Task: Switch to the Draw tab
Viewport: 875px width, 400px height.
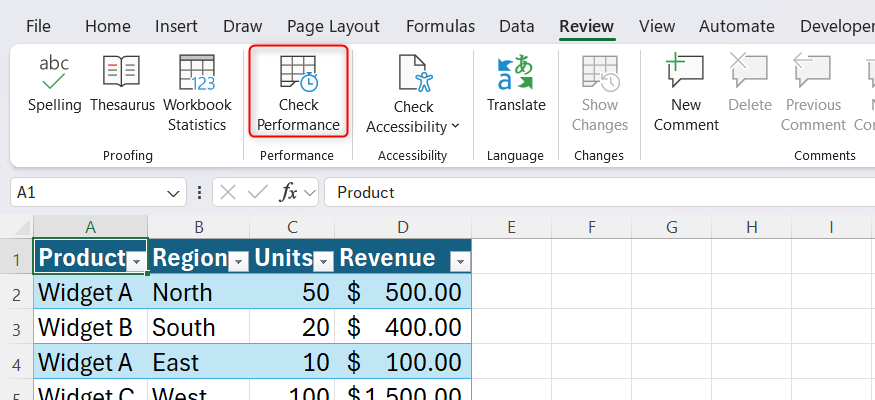Action: [x=243, y=26]
